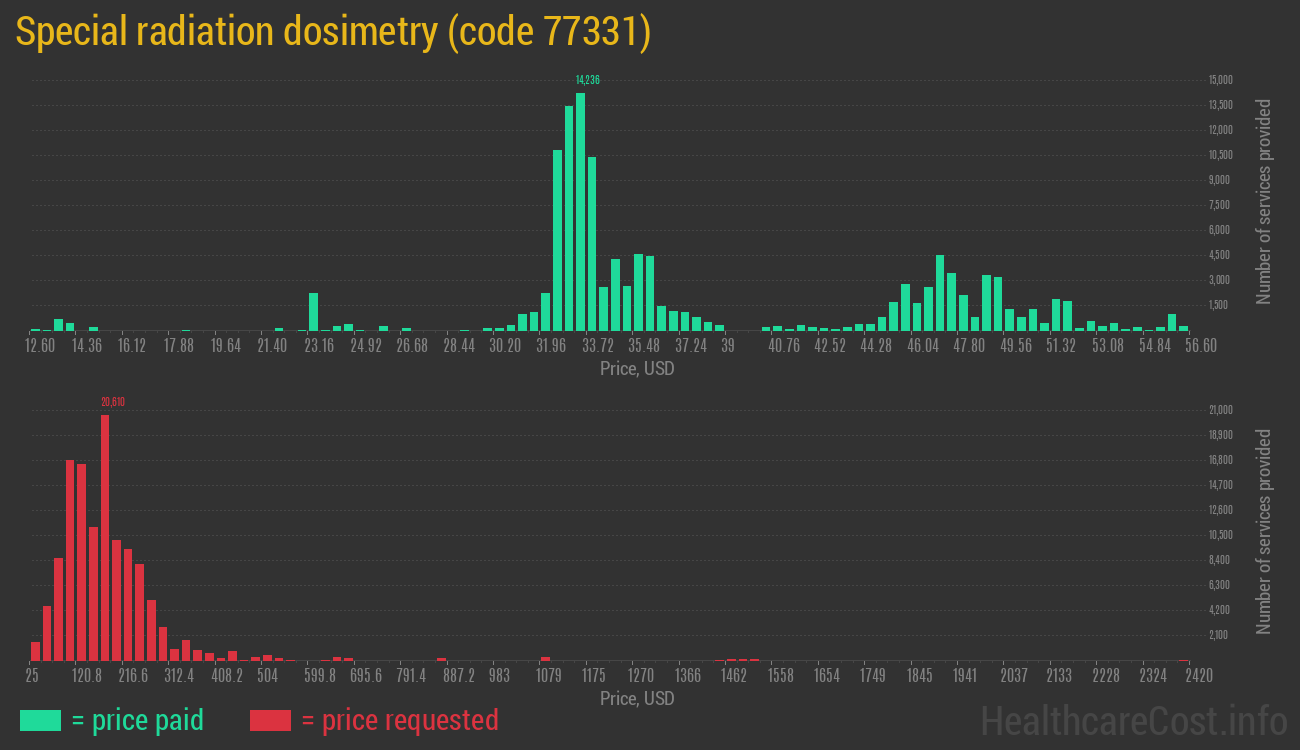Viewport: 1300px width, 750px height.
Task: Click the chart title 'Special radiation dosimetry'
Action: [x=333, y=33]
